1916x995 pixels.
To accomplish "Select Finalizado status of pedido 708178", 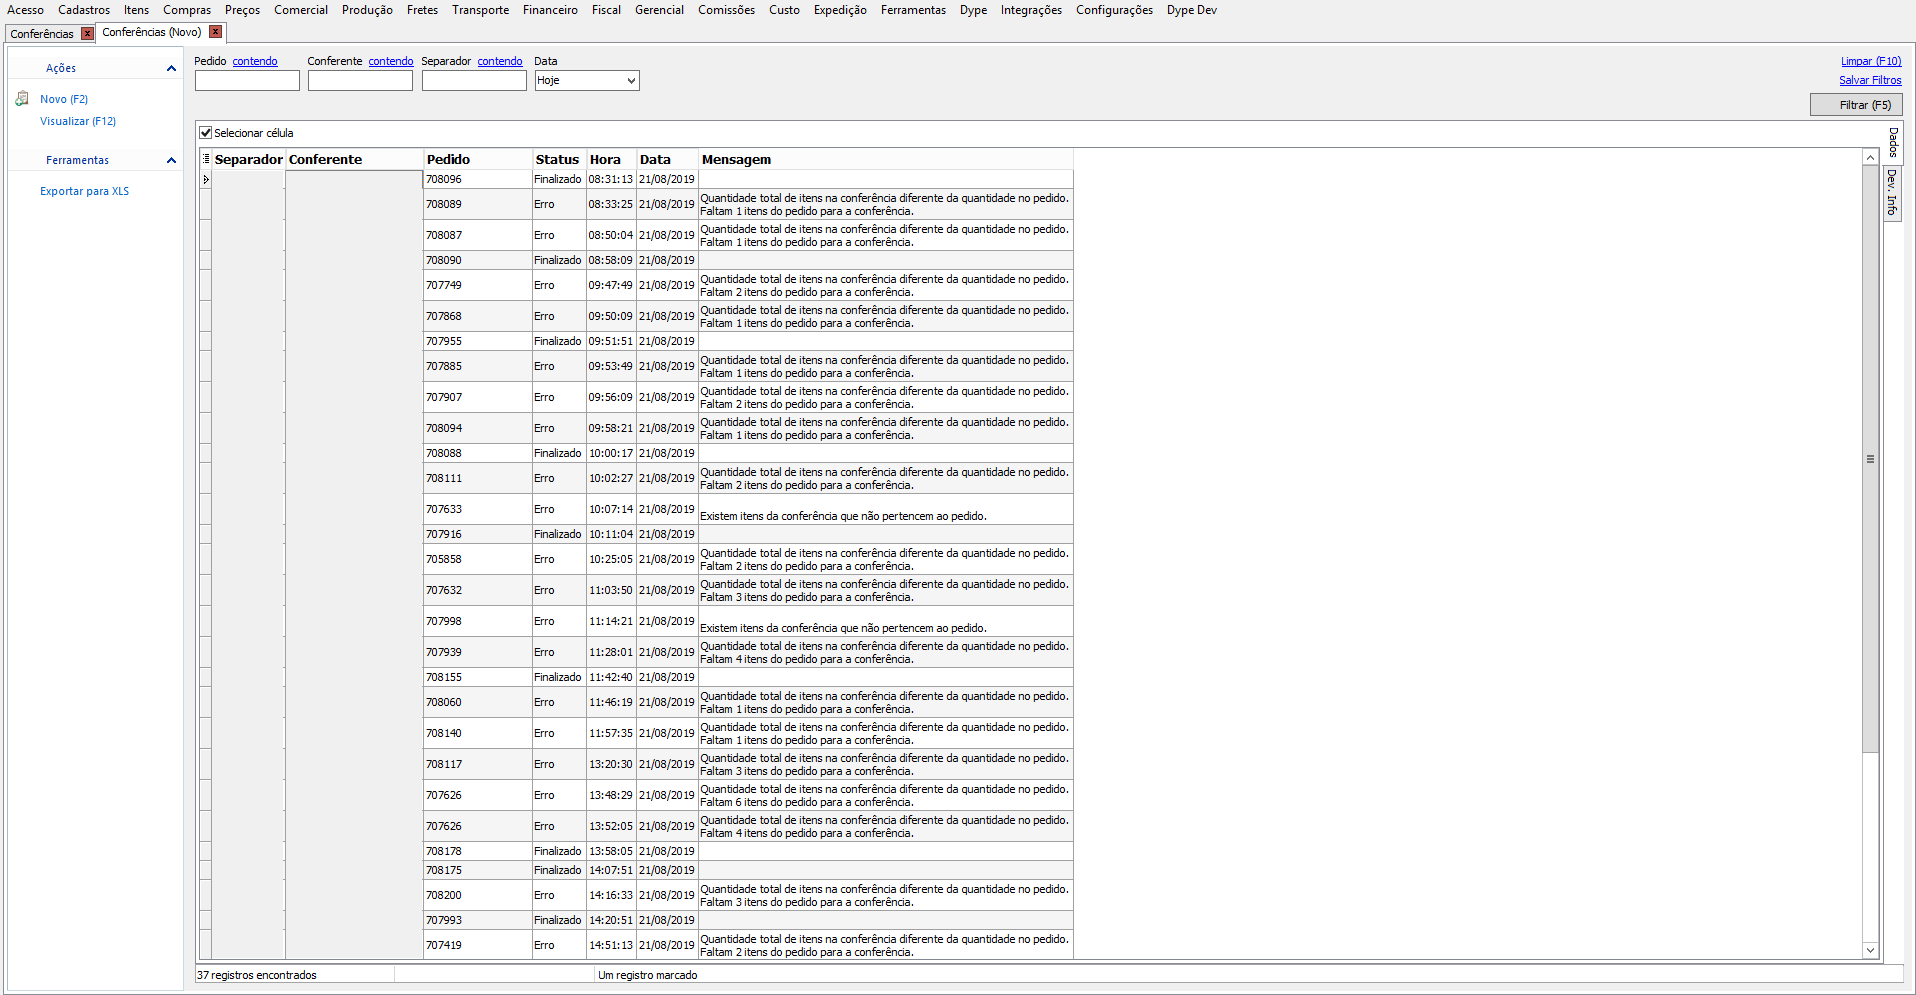I will (559, 851).
